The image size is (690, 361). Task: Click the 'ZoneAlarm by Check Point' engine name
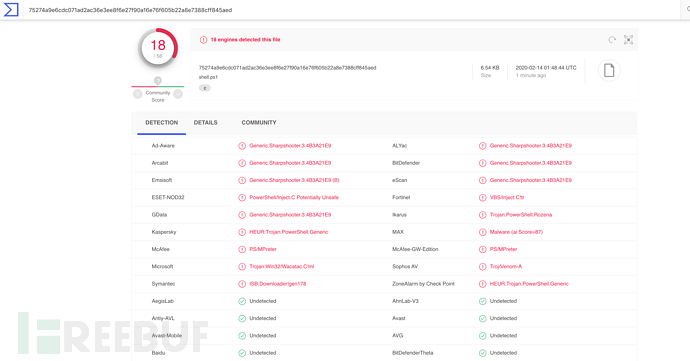click(x=423, y=284)
